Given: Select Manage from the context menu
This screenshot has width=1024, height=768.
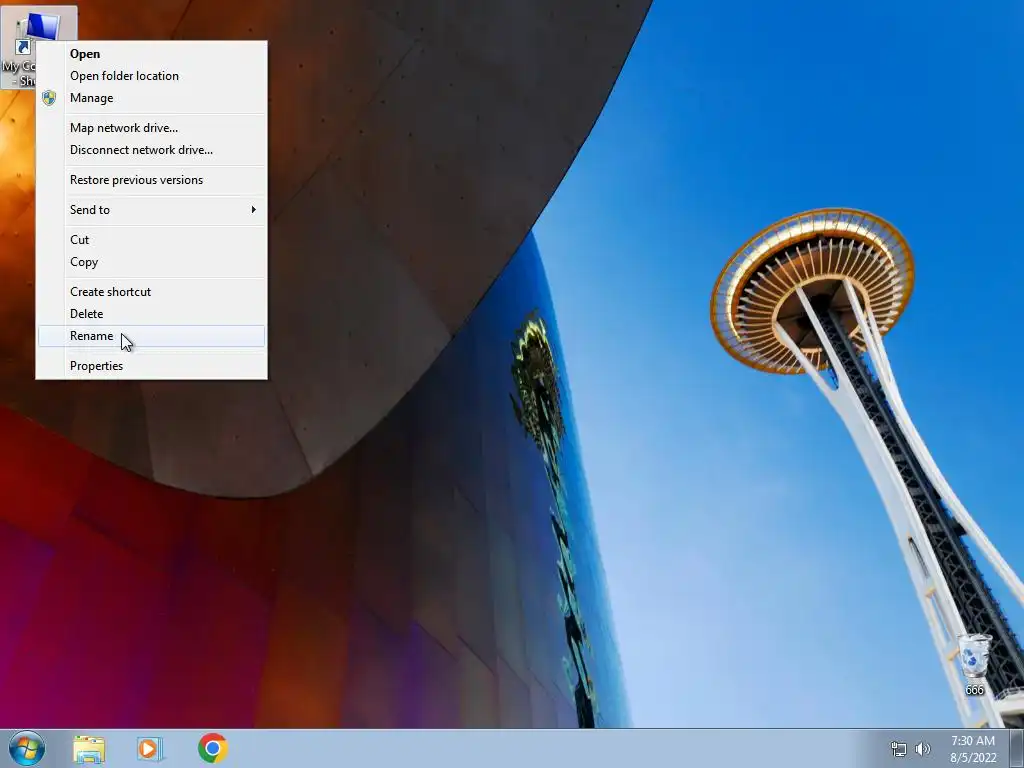Looking at the screenshot, I should [x=152, y=98].
